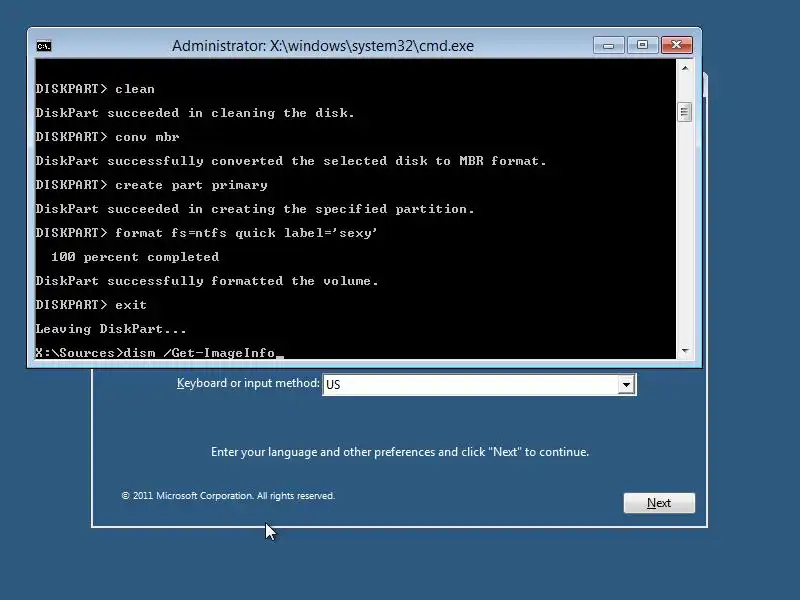Click the 'format fs=ntfs quick' command line
The image size is (800, 600).
(207, 233)
